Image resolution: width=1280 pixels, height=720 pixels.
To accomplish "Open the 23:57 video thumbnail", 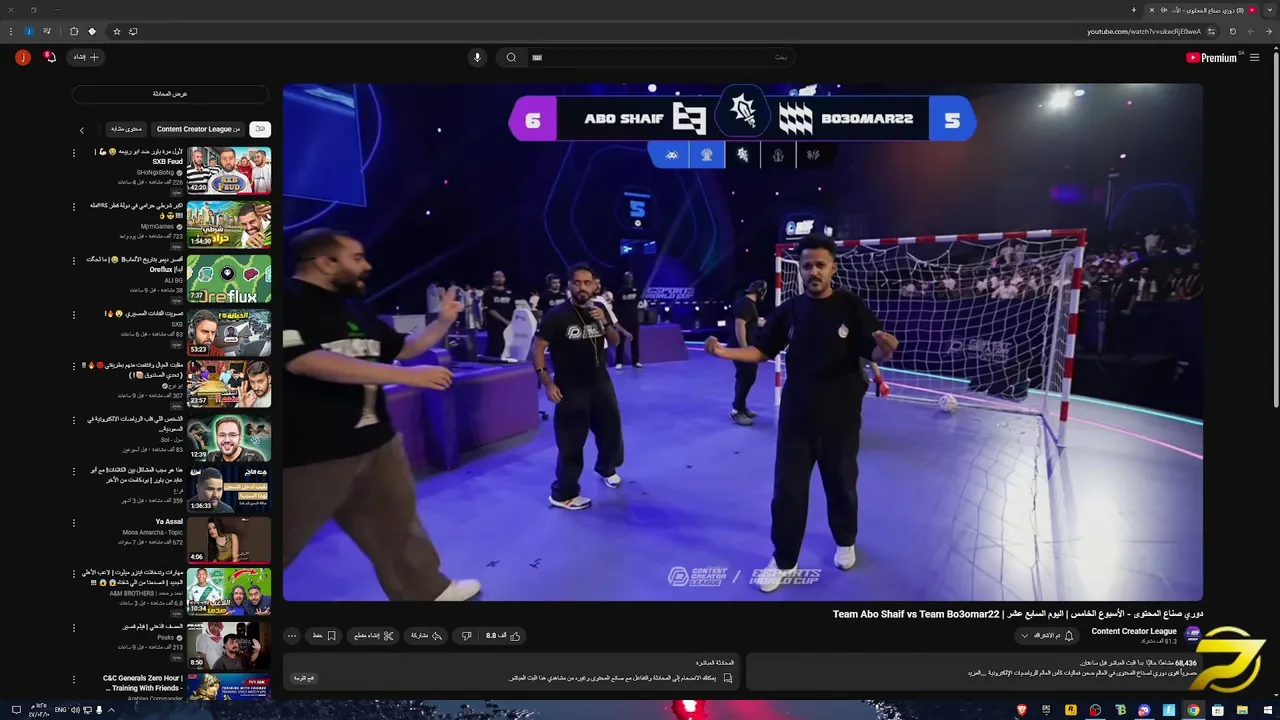I will 229,384.
